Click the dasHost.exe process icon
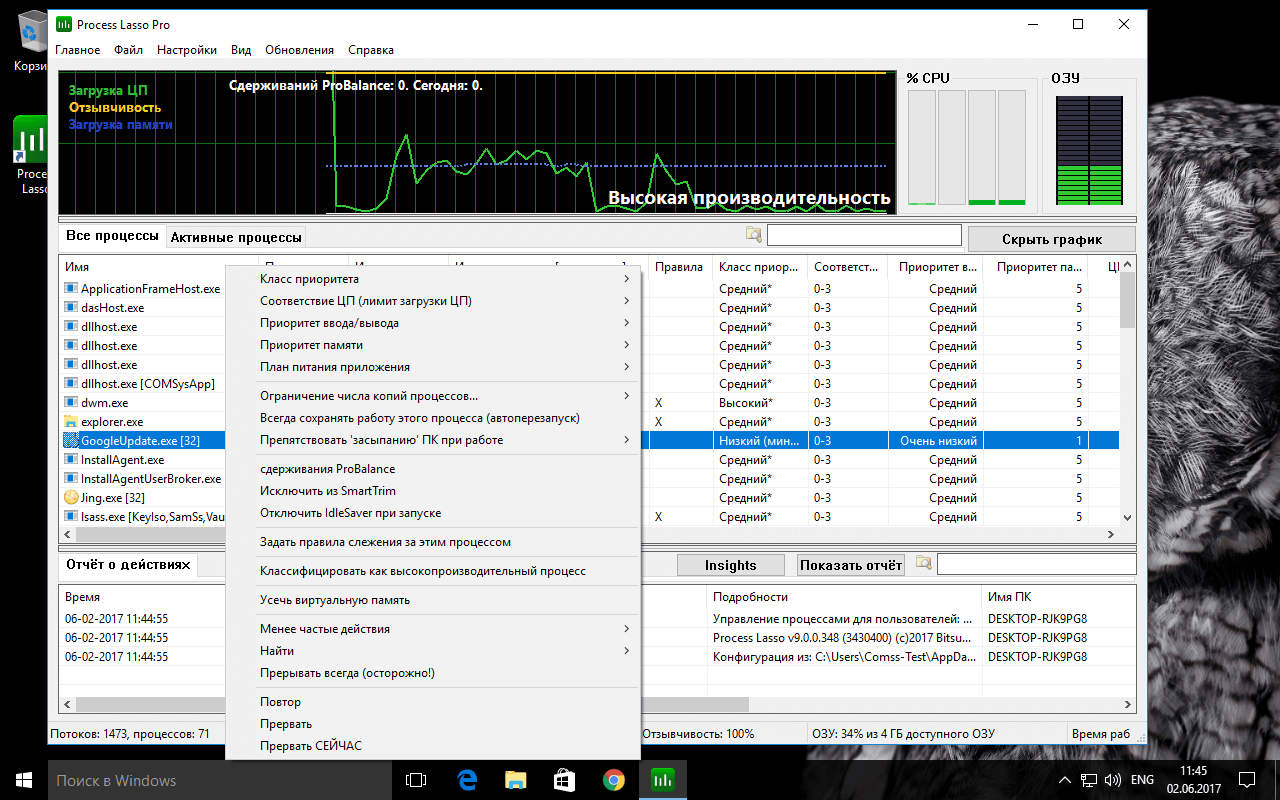The height and width of the screenshot is (800, 1280). (x=71, y=307)
